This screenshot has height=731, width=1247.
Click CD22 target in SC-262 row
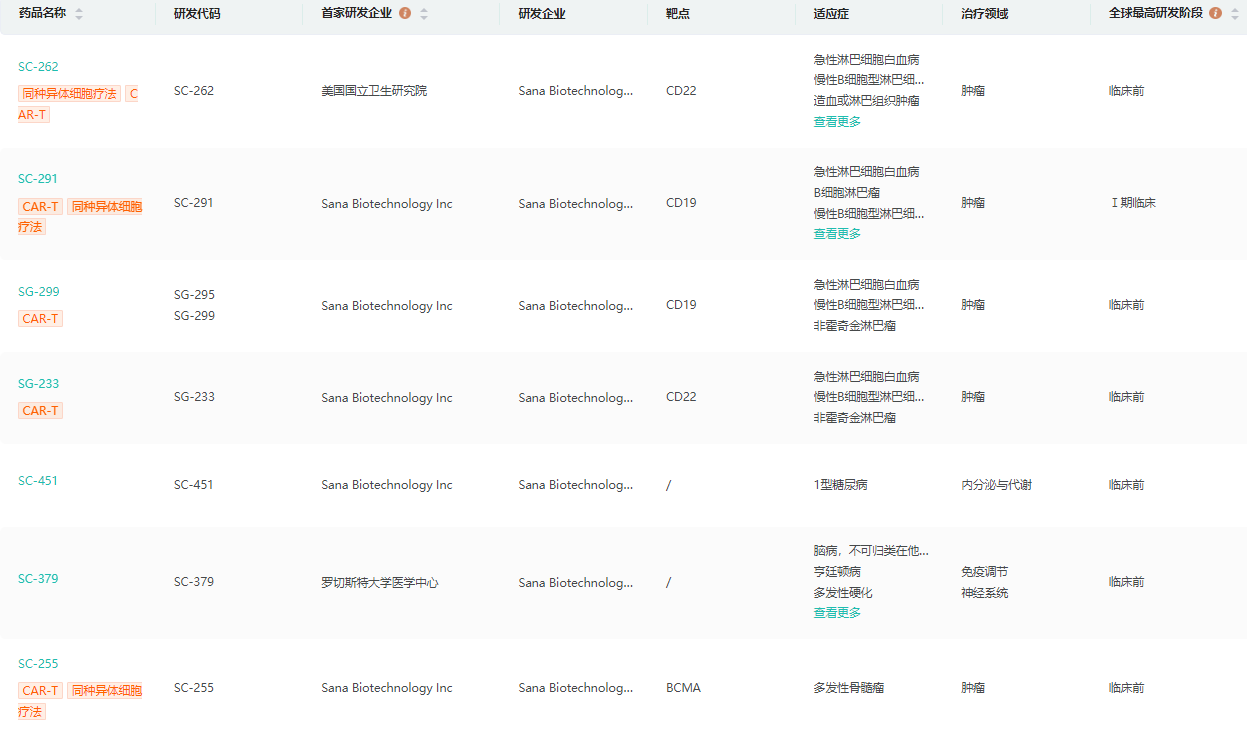[681, 91]
